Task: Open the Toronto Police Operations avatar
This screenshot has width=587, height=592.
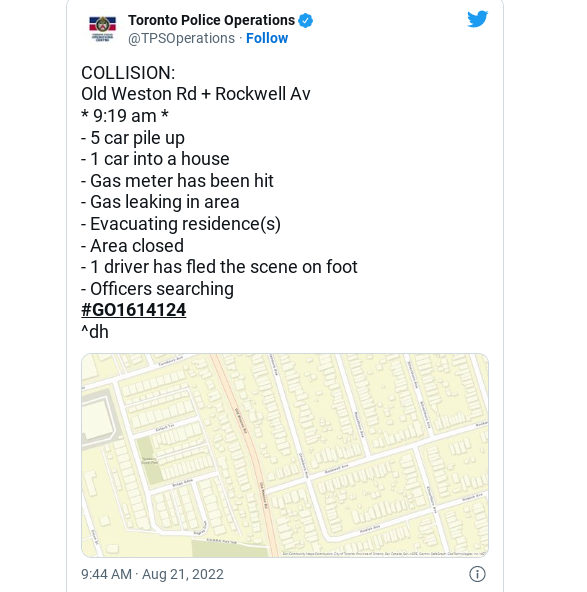Action: tap(102, 29)
